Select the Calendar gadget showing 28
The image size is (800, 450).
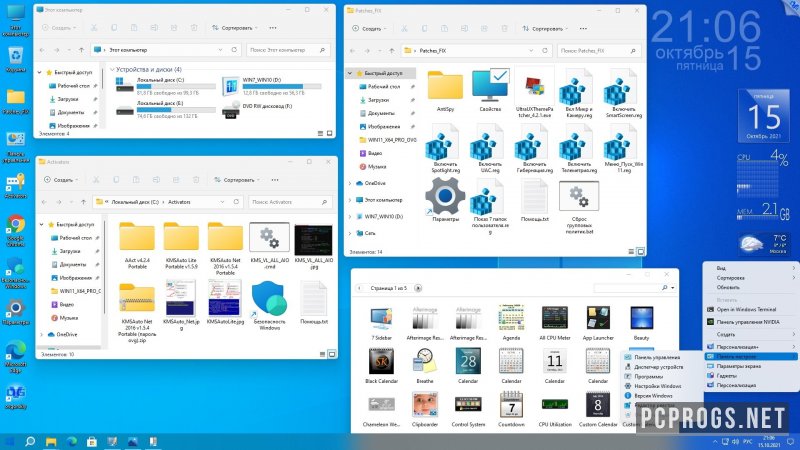click(468, 366)
